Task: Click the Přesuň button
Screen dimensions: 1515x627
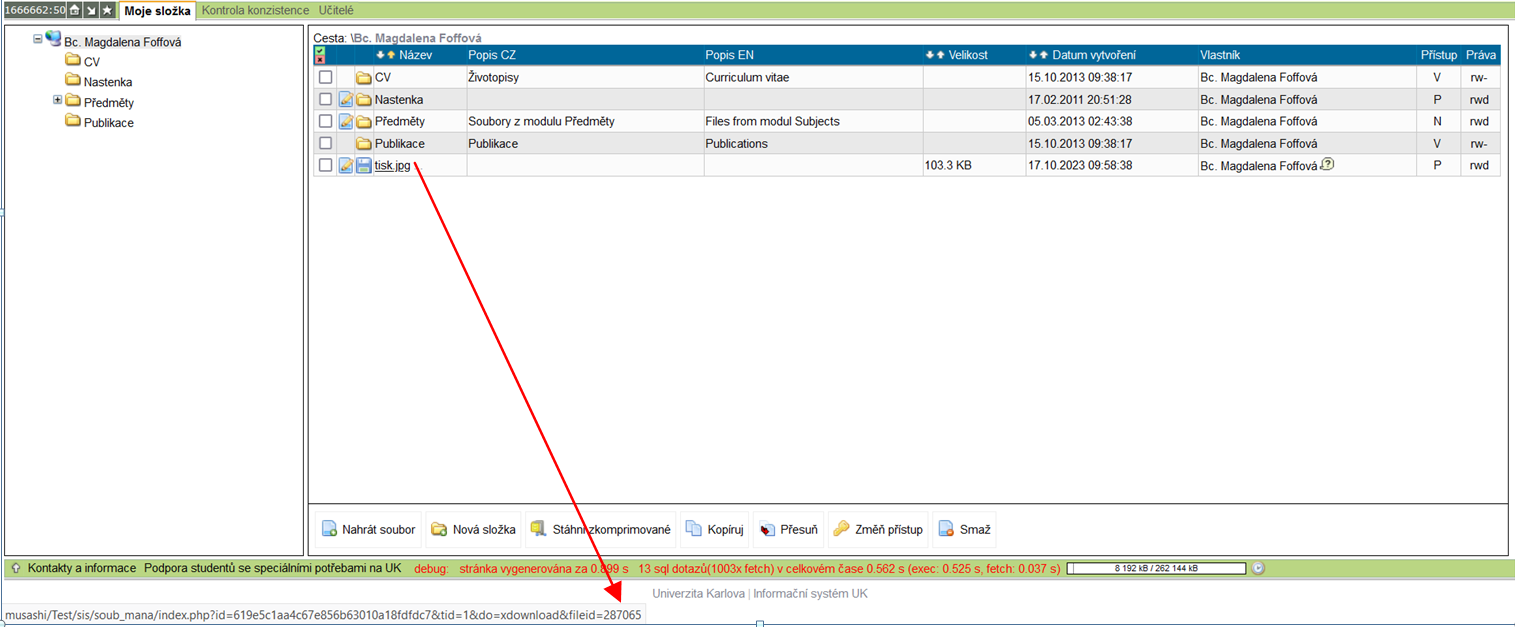Action: (x=788, y=529)
